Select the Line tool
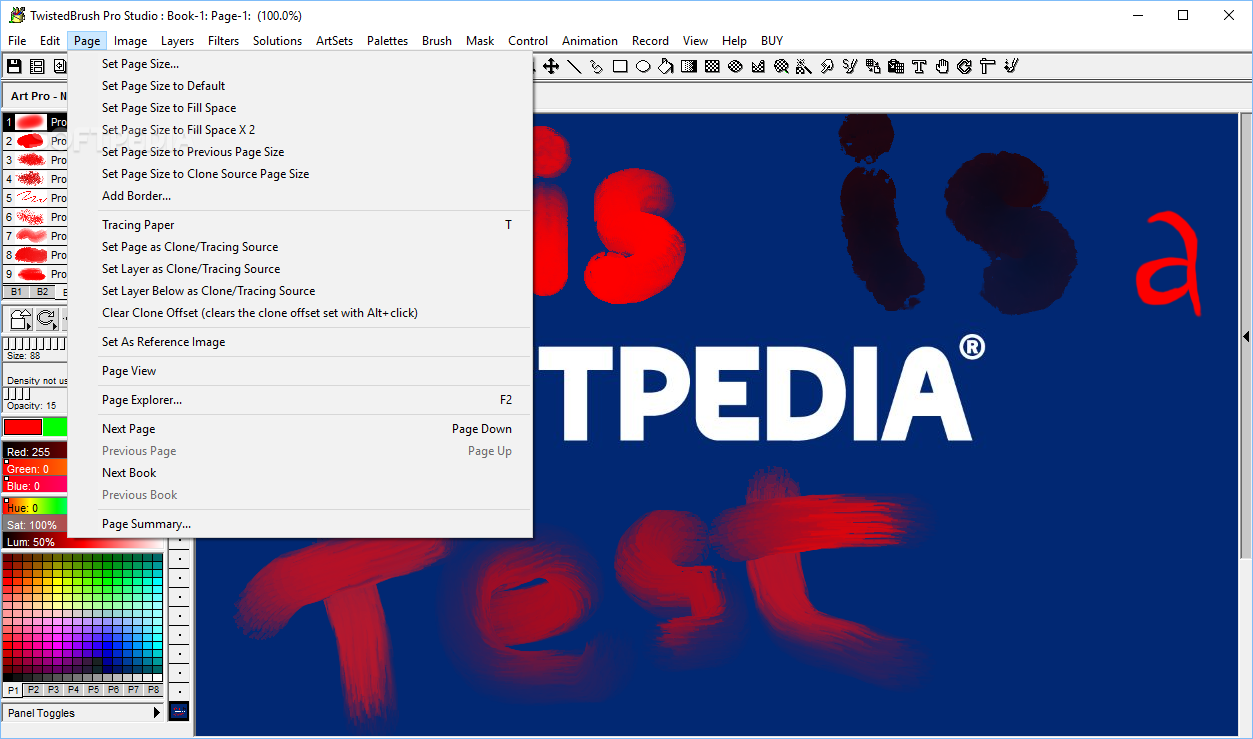 click(x=574, y=66)
